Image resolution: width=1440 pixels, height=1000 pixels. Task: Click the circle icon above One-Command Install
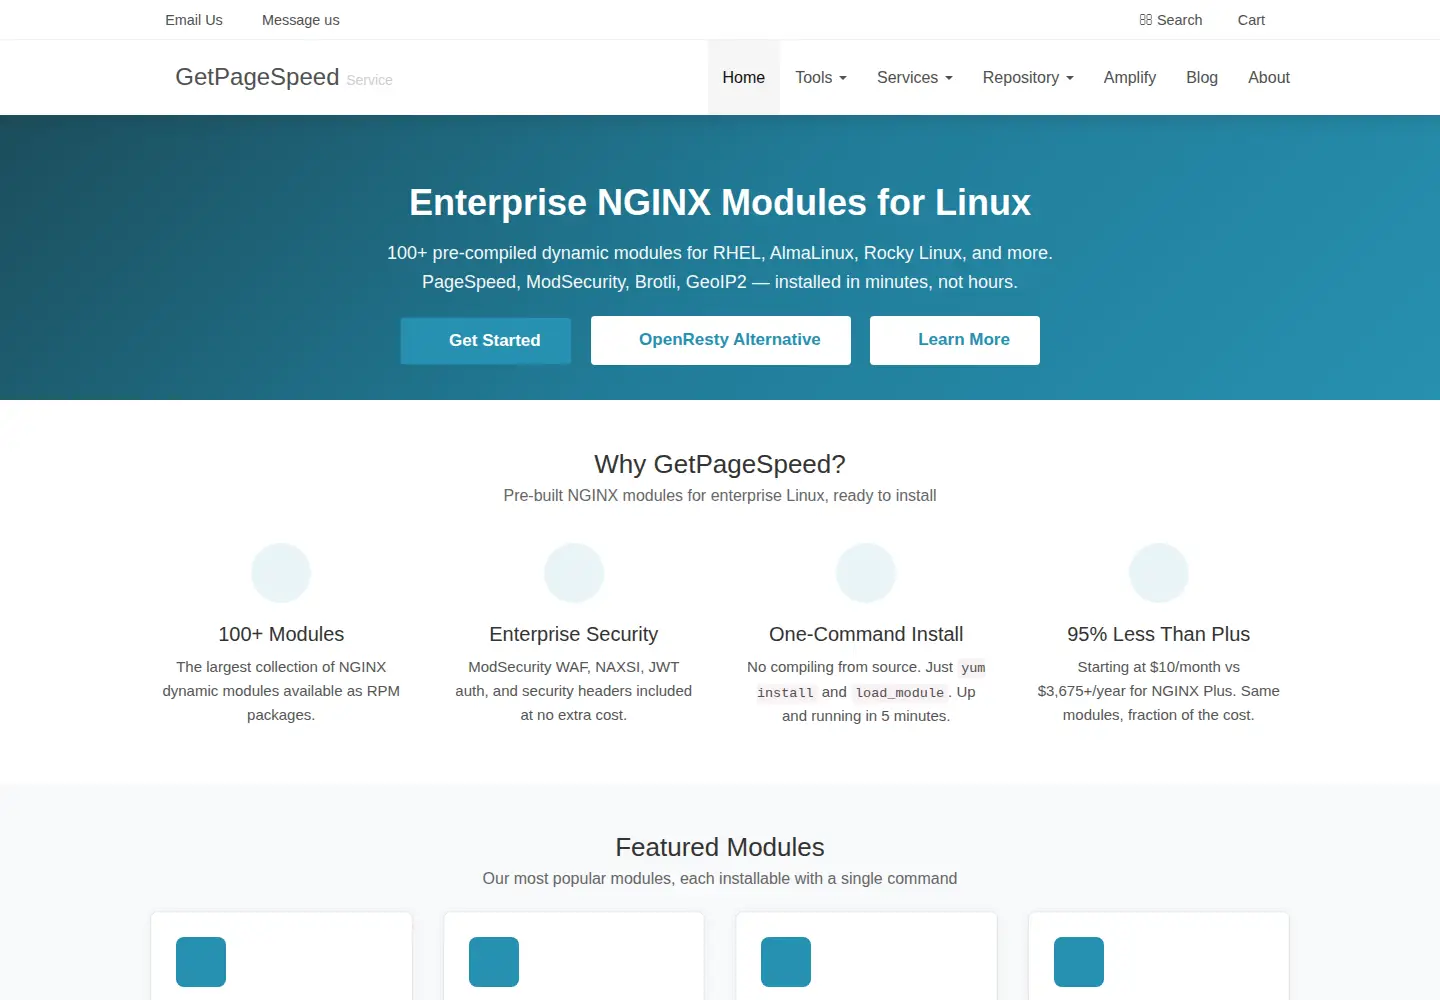(866, 573)
